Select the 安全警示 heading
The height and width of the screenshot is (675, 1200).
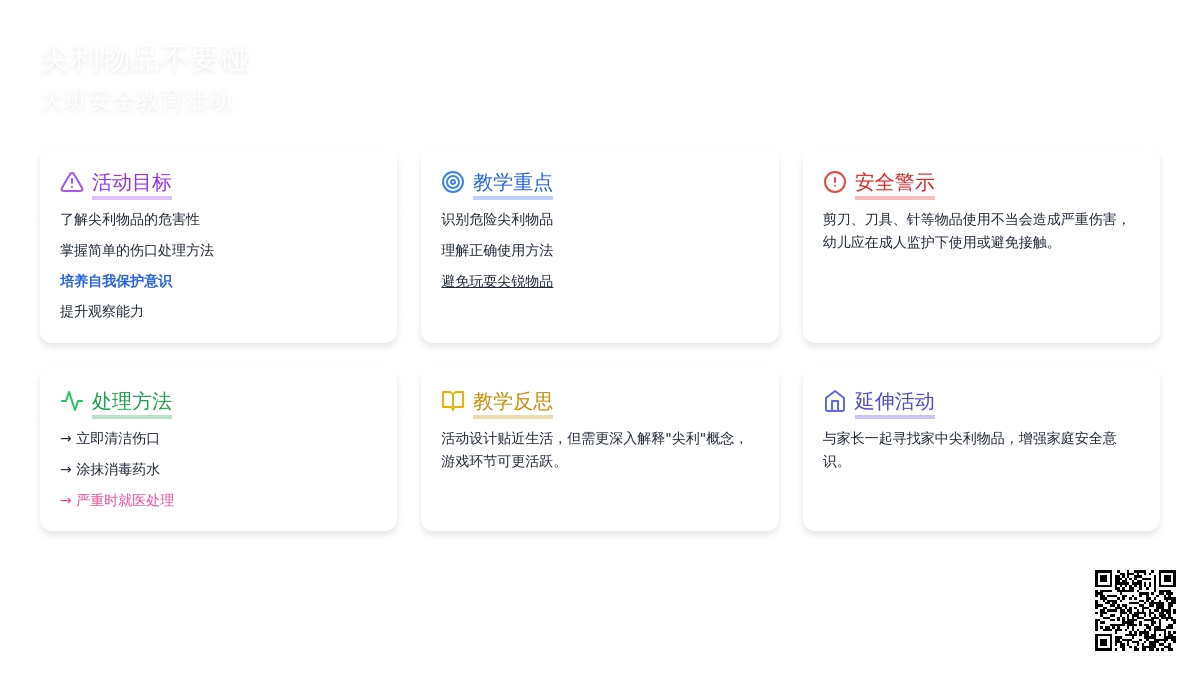tap(895, 182)
